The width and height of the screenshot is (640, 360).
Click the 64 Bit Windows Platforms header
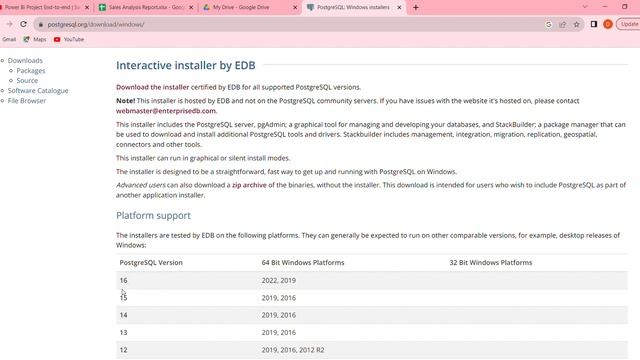[x=303, y=262]
